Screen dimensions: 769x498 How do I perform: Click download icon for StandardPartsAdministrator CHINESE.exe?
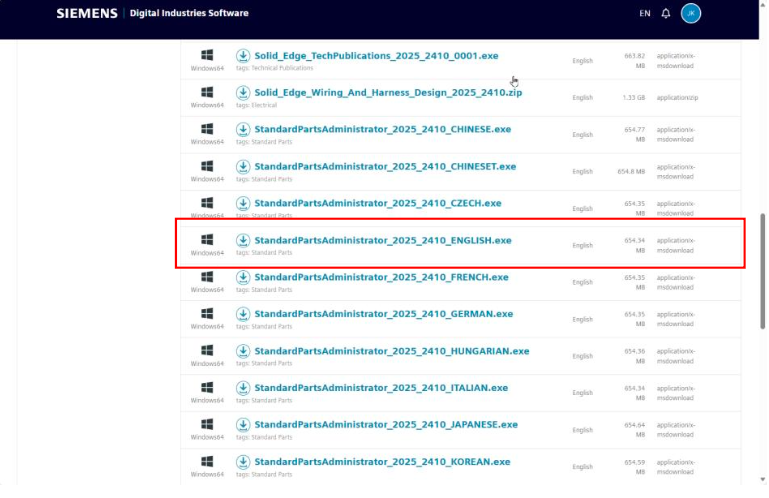(x=243, y=130)
